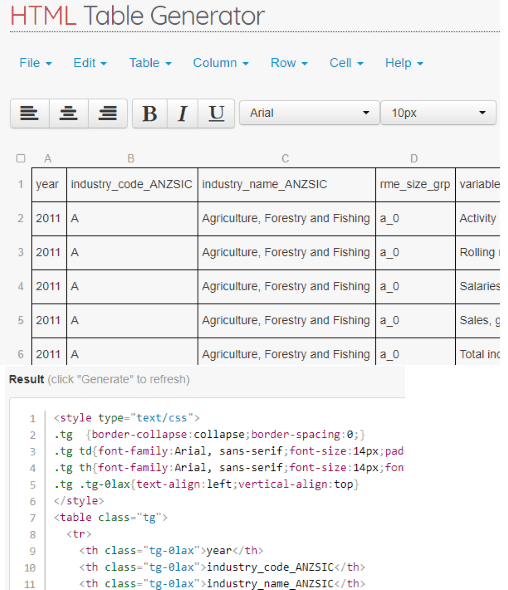
Task: Click the 'industry_name_ANZSIC' table cell
Action: click(286, 184)
